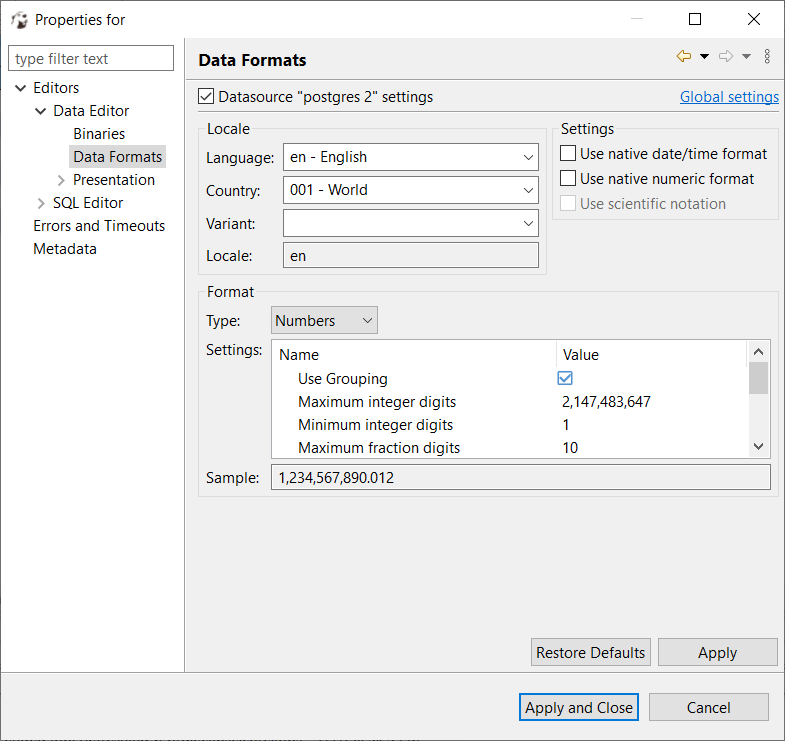Viewport: 785px width, 741px height.
Task: Click Apply and Close
Action: (x=579, y=707)
